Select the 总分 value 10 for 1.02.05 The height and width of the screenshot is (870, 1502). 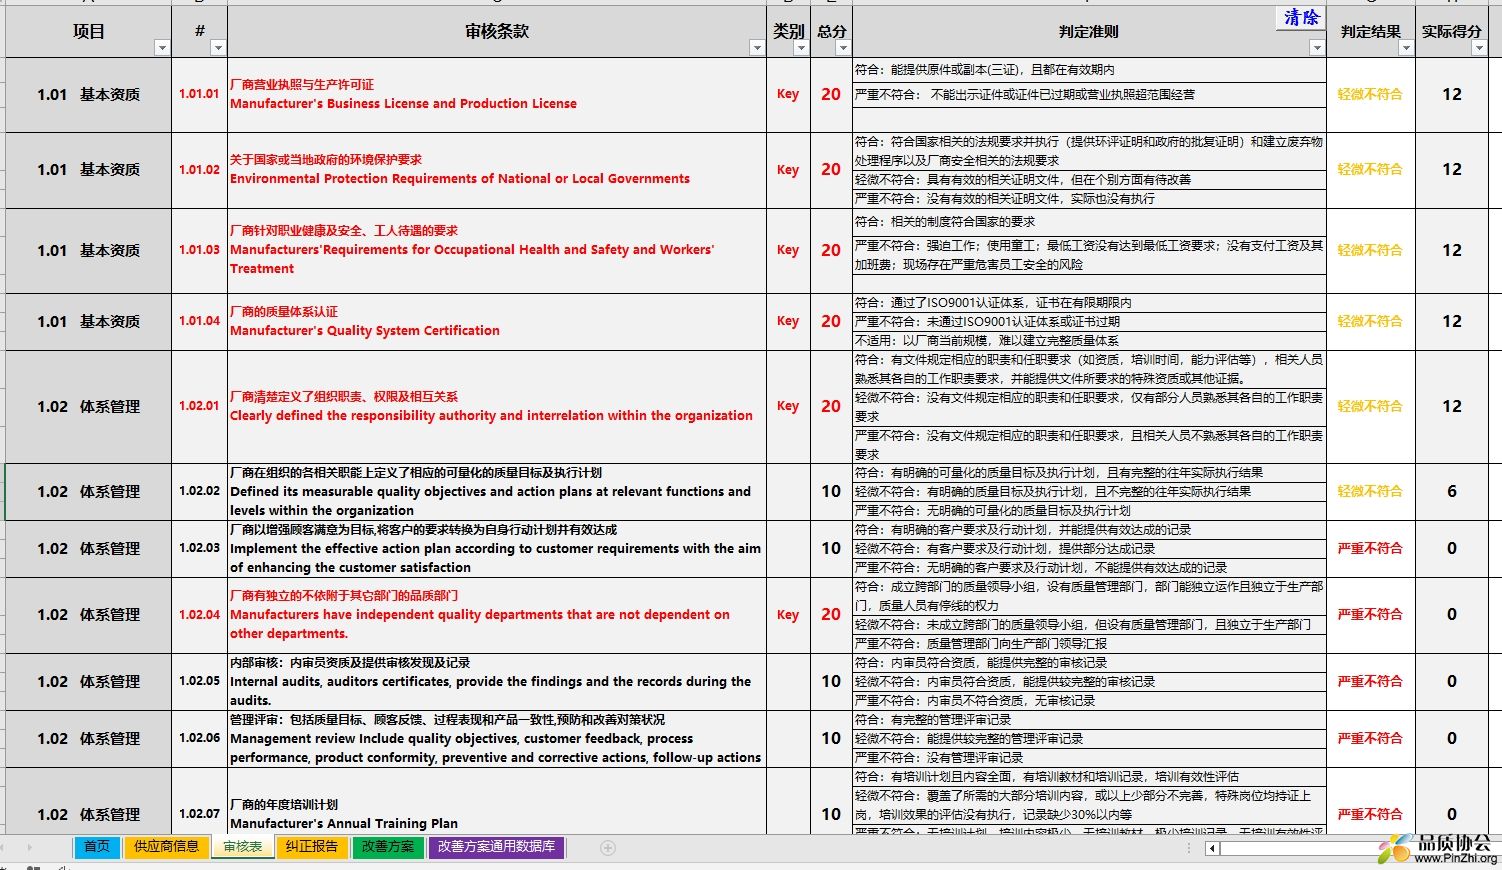point(831,681)
